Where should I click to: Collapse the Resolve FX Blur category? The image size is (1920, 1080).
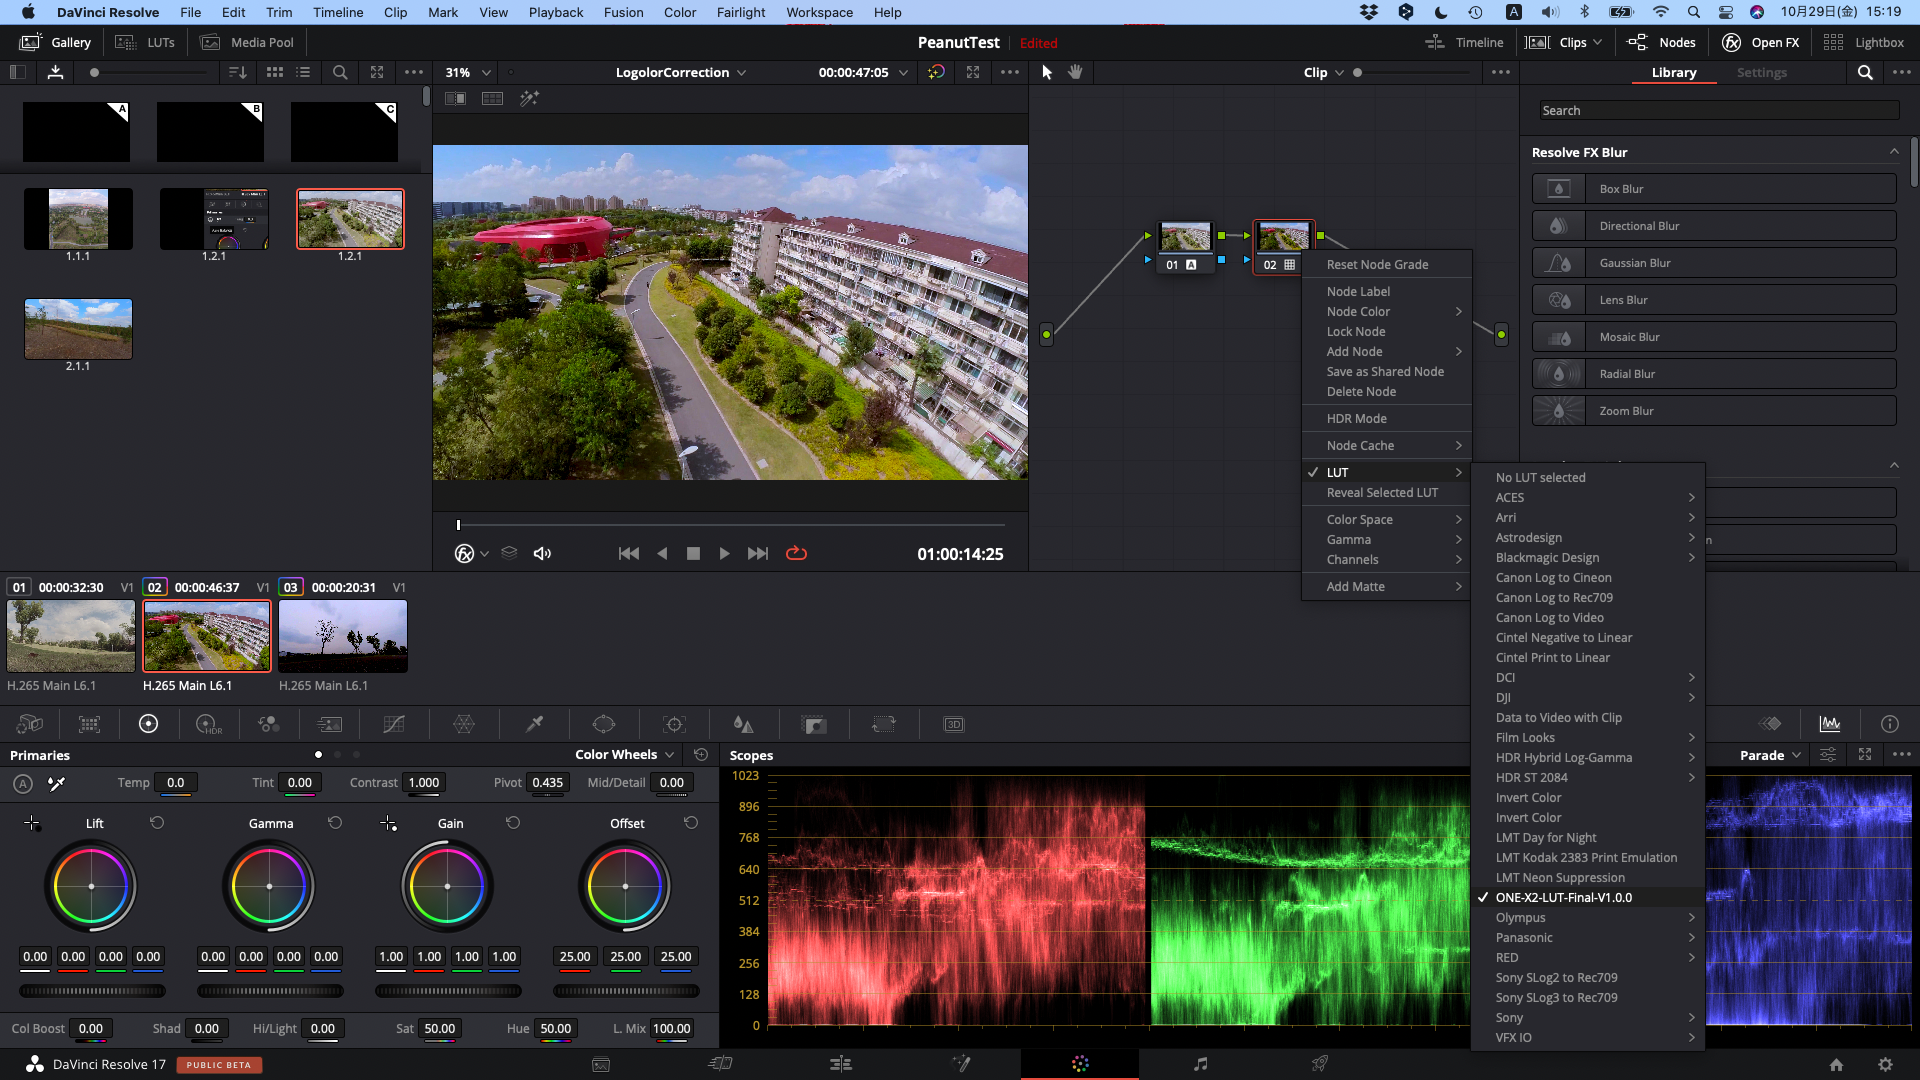click(1894, 152)
